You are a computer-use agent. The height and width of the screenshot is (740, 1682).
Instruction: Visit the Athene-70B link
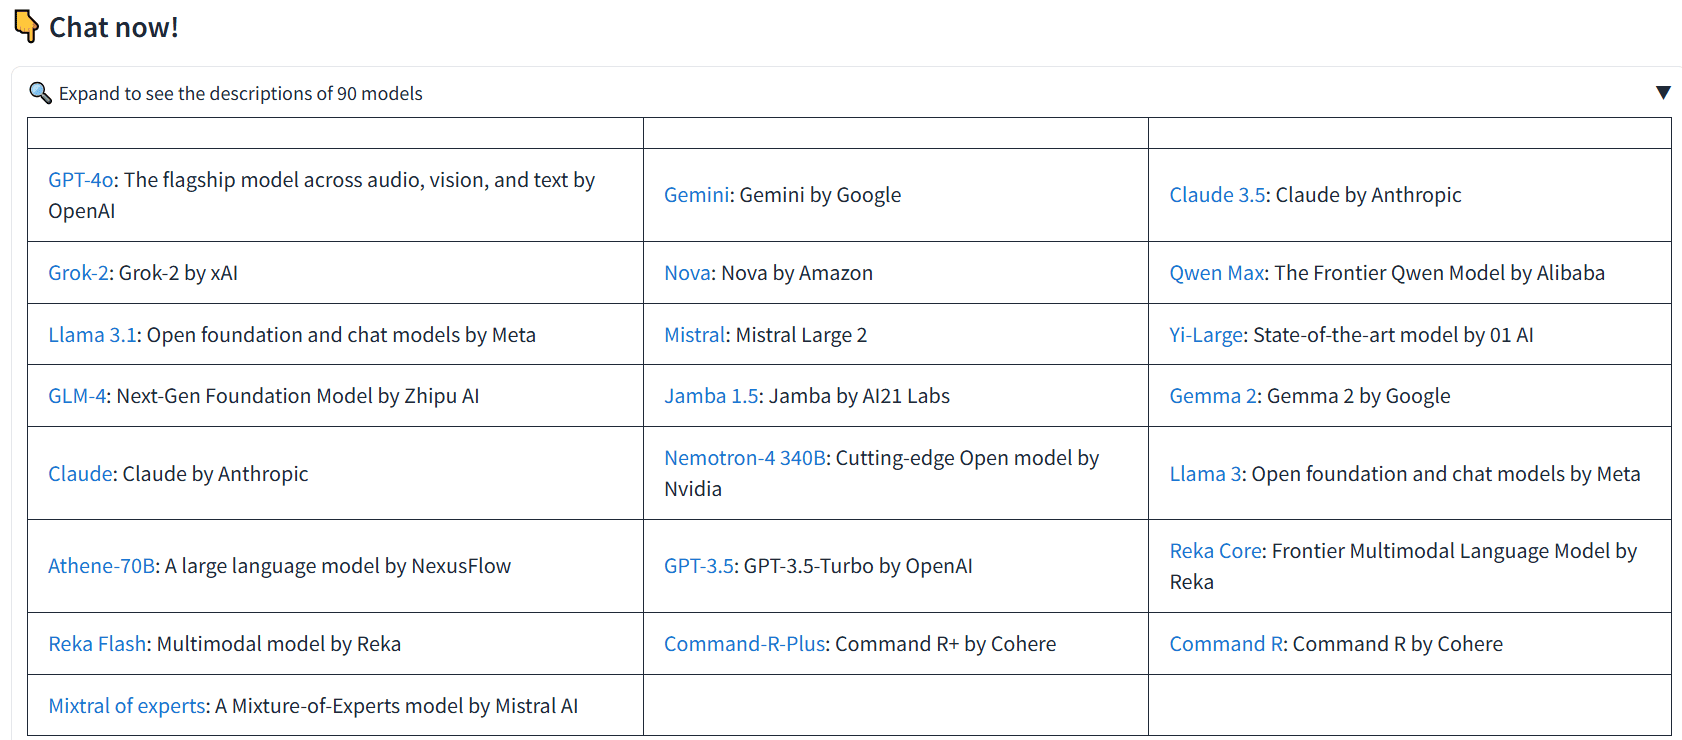(101, 566)
